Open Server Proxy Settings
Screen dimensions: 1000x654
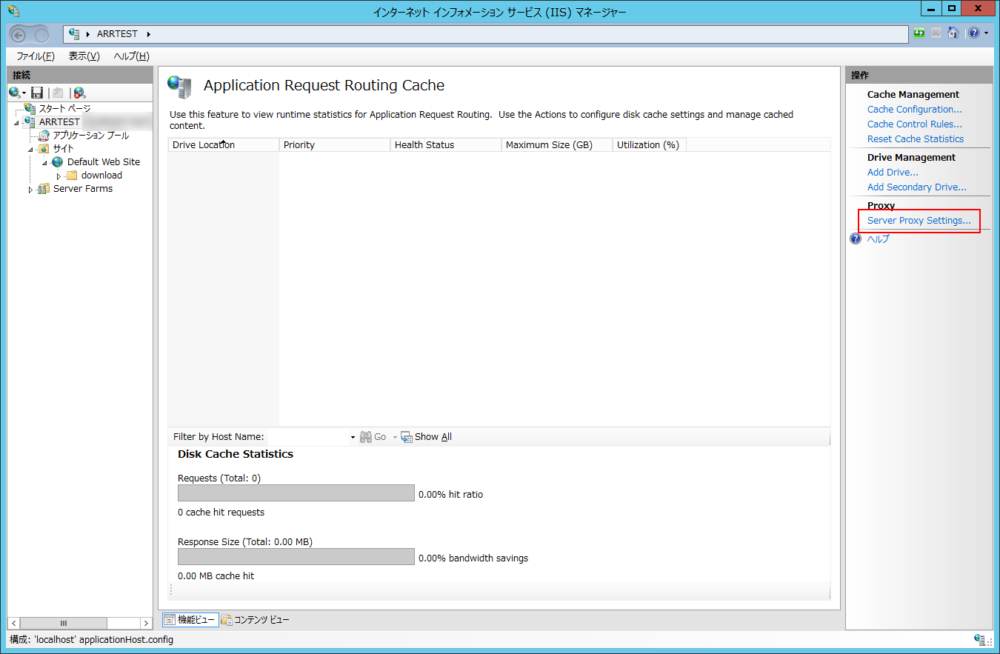(918, 220)
